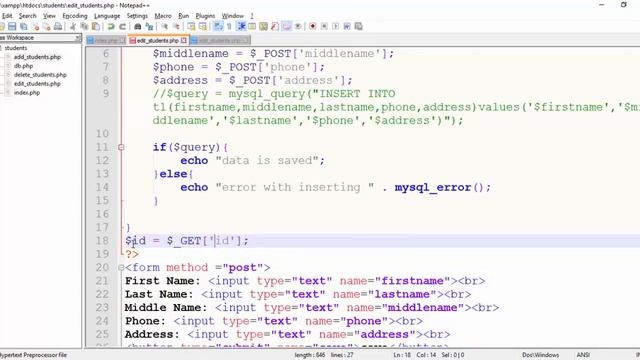
Task: Click the green Undo arrow
Action: [111, 27]
